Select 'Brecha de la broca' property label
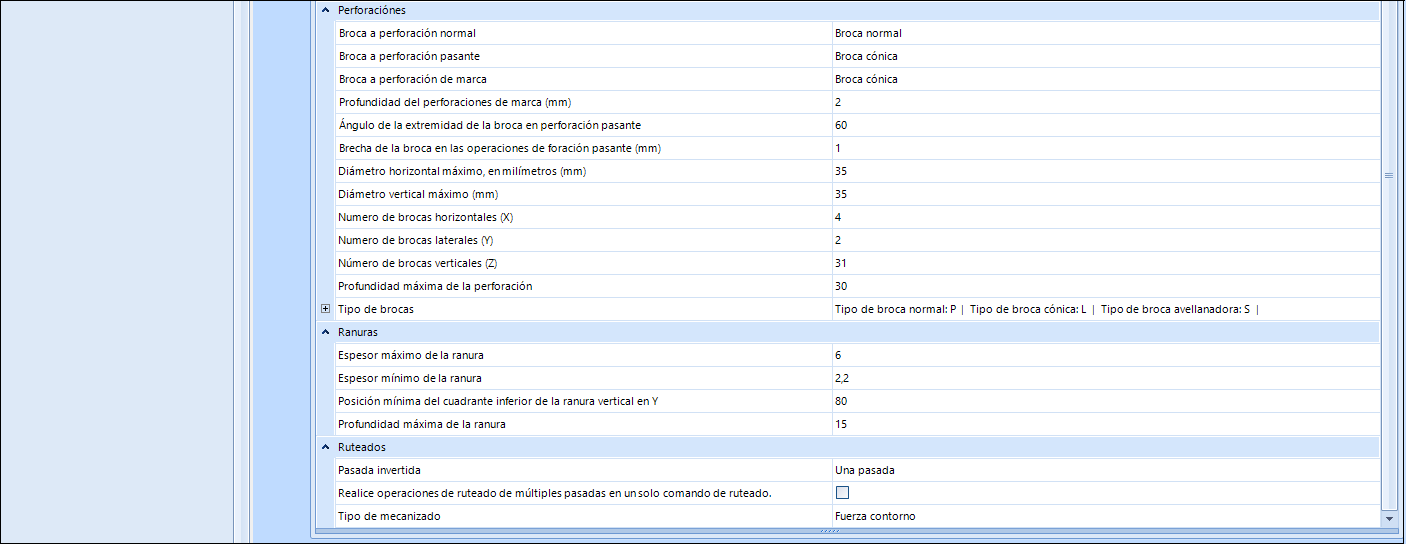The height and width of the screenshot is (544, 1406). (x=500, y=148)
